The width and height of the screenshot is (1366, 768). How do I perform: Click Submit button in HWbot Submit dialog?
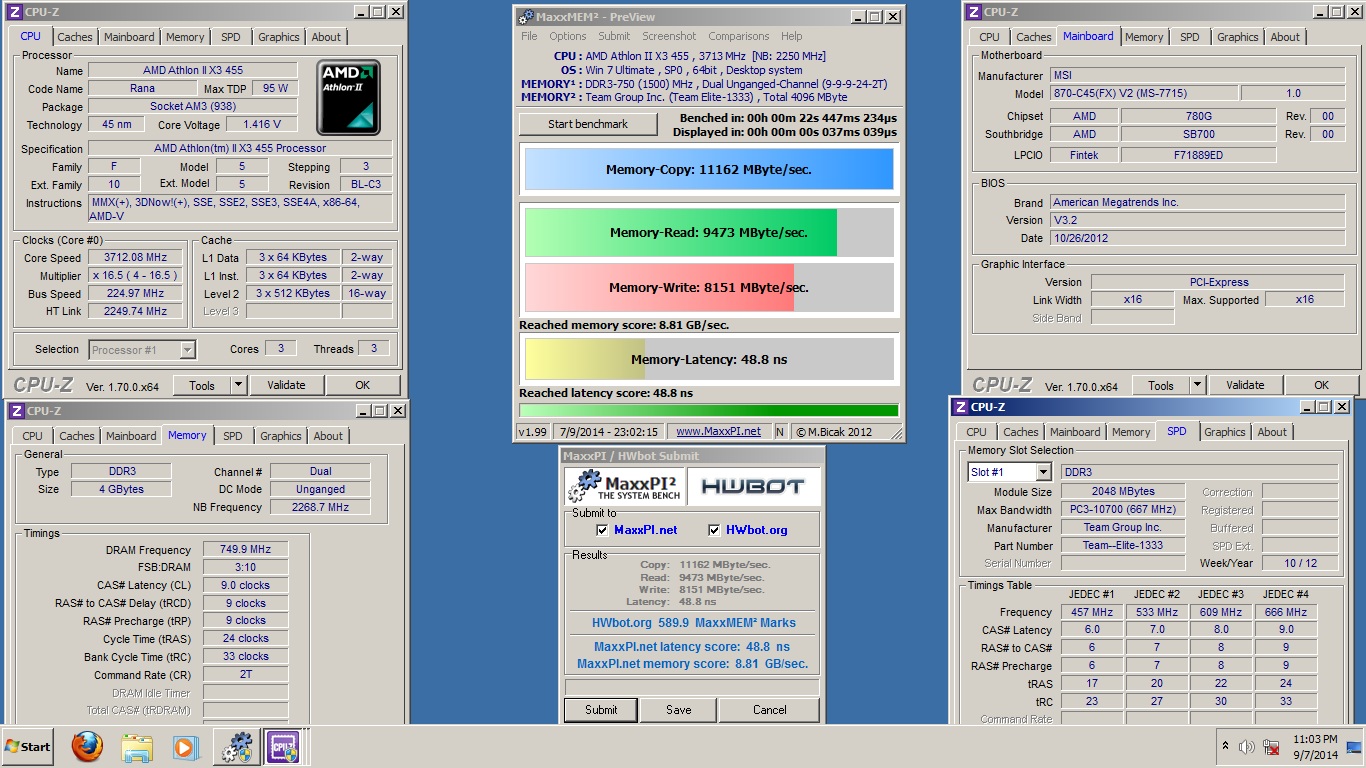pos(601,710)
